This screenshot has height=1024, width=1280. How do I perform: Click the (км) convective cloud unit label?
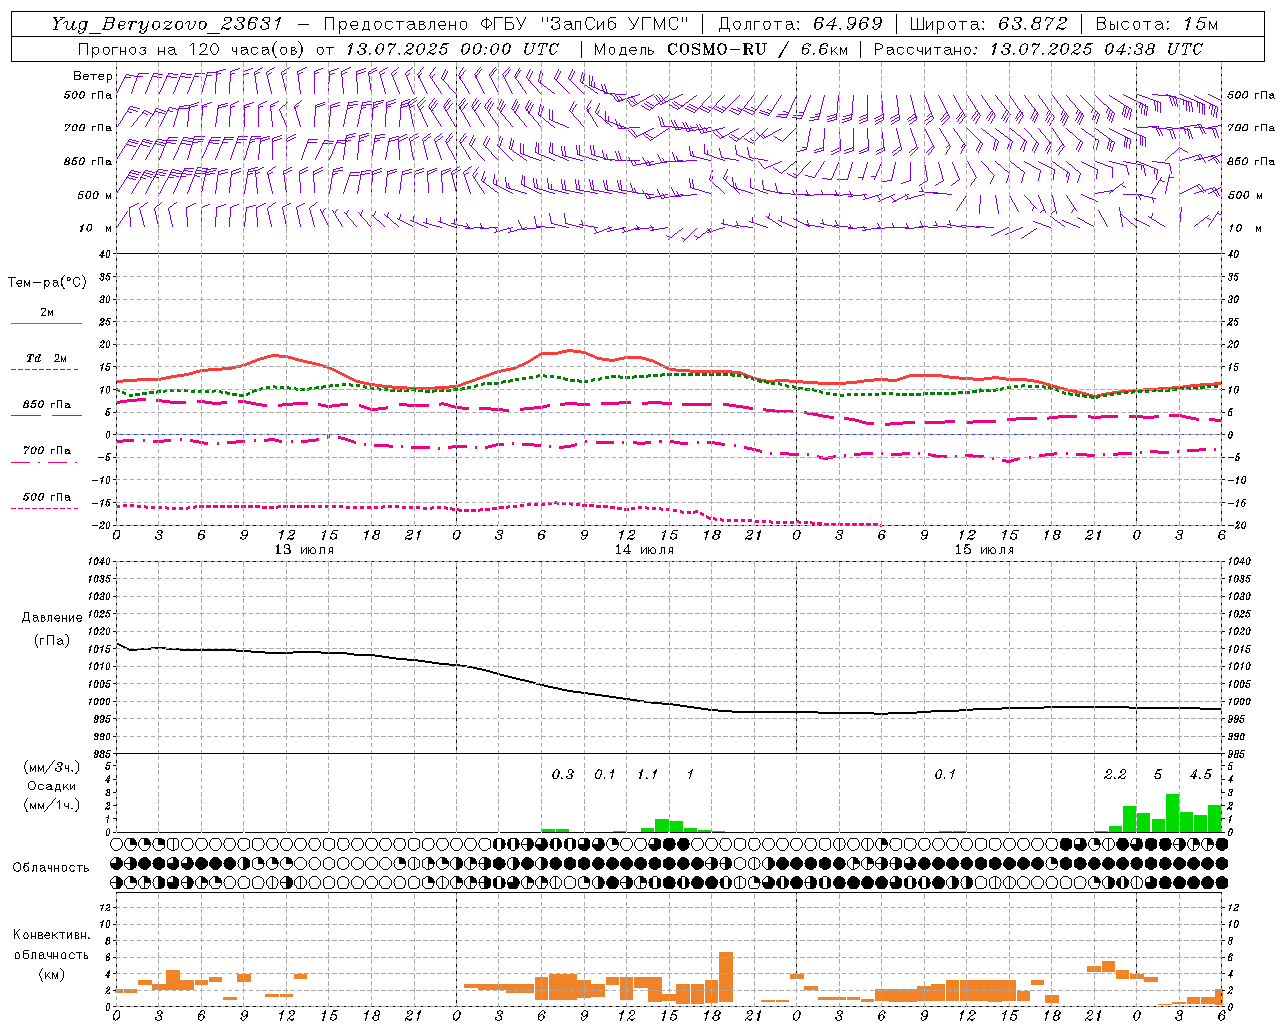51,973
